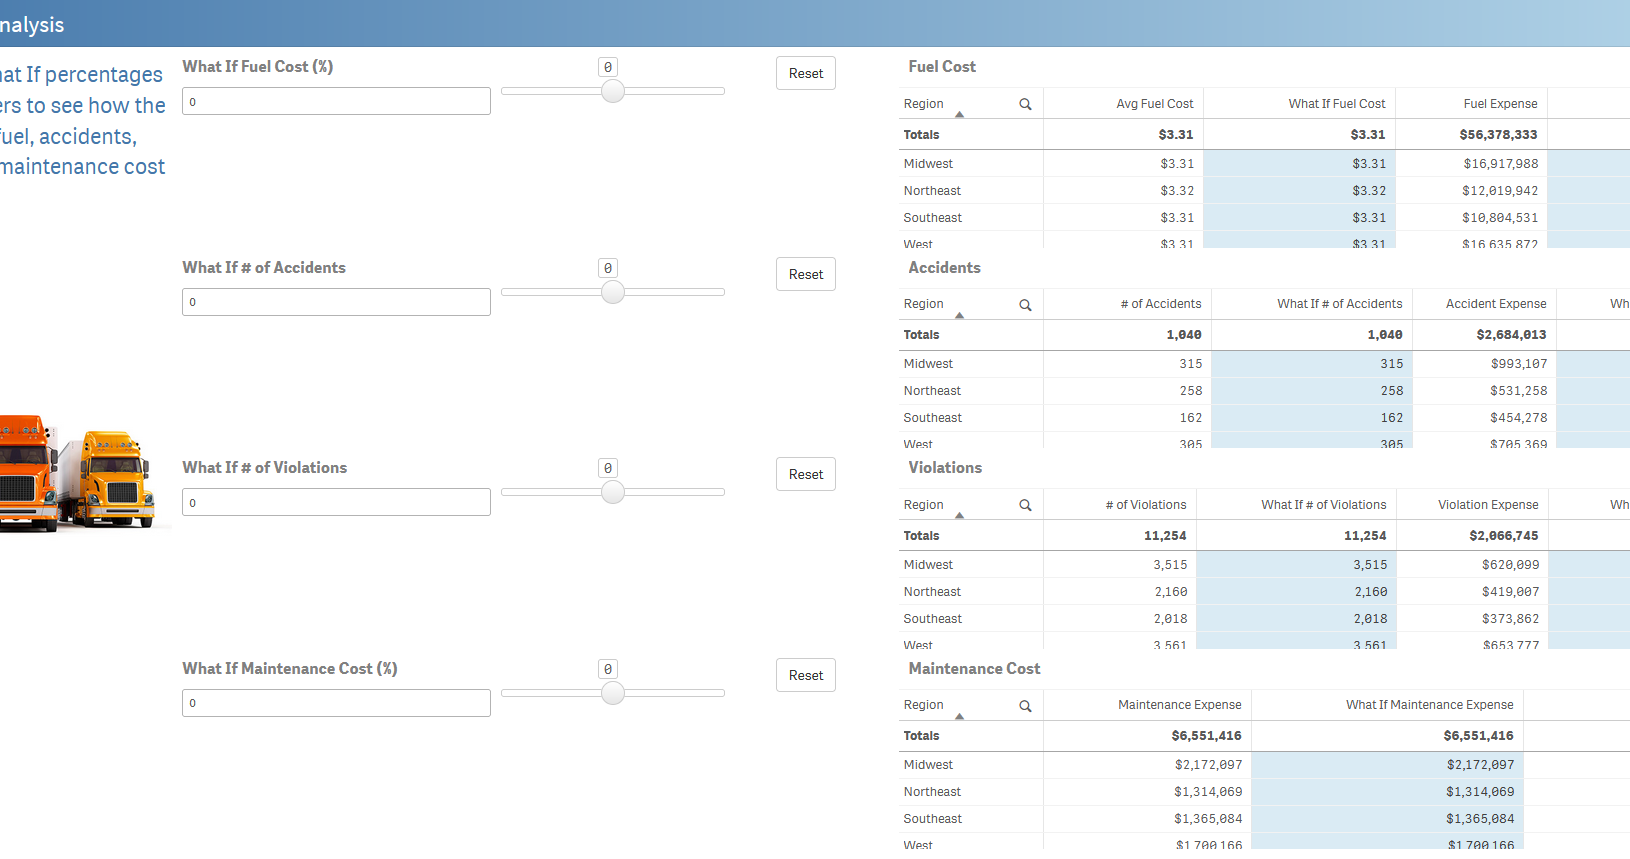Click the $2,066,745 Violation Expense total
This screenshot has height=859, width=1630.
click(x=1503, y=536)
